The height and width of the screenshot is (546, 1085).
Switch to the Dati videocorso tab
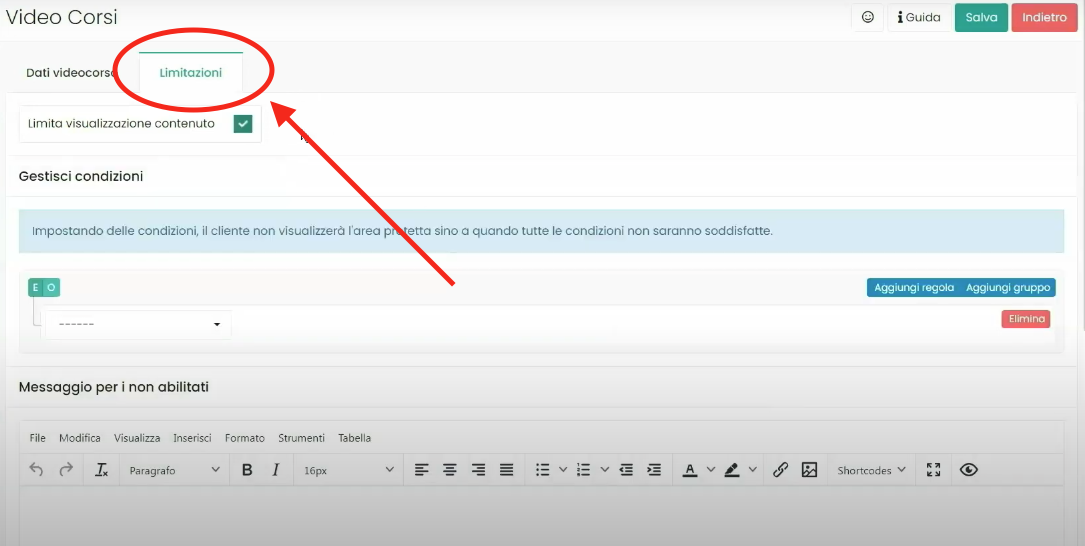coord(70,73)
